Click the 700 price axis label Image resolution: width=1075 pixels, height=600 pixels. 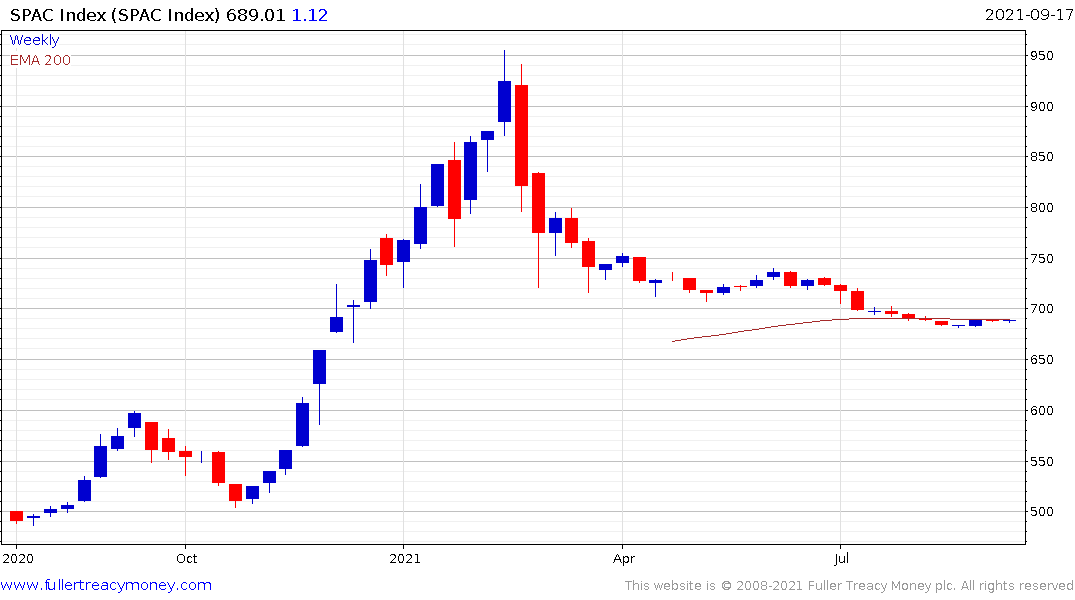(1041, 309)
